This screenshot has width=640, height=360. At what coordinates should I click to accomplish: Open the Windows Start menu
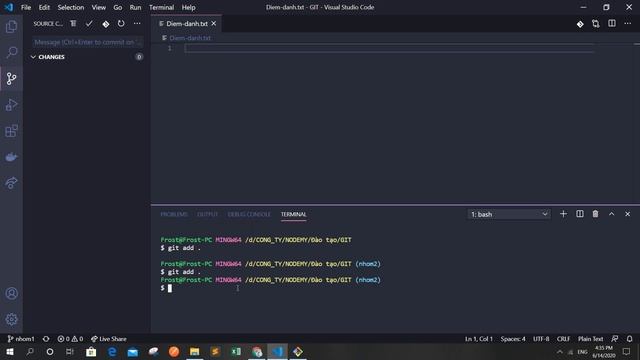pos(10,351)
